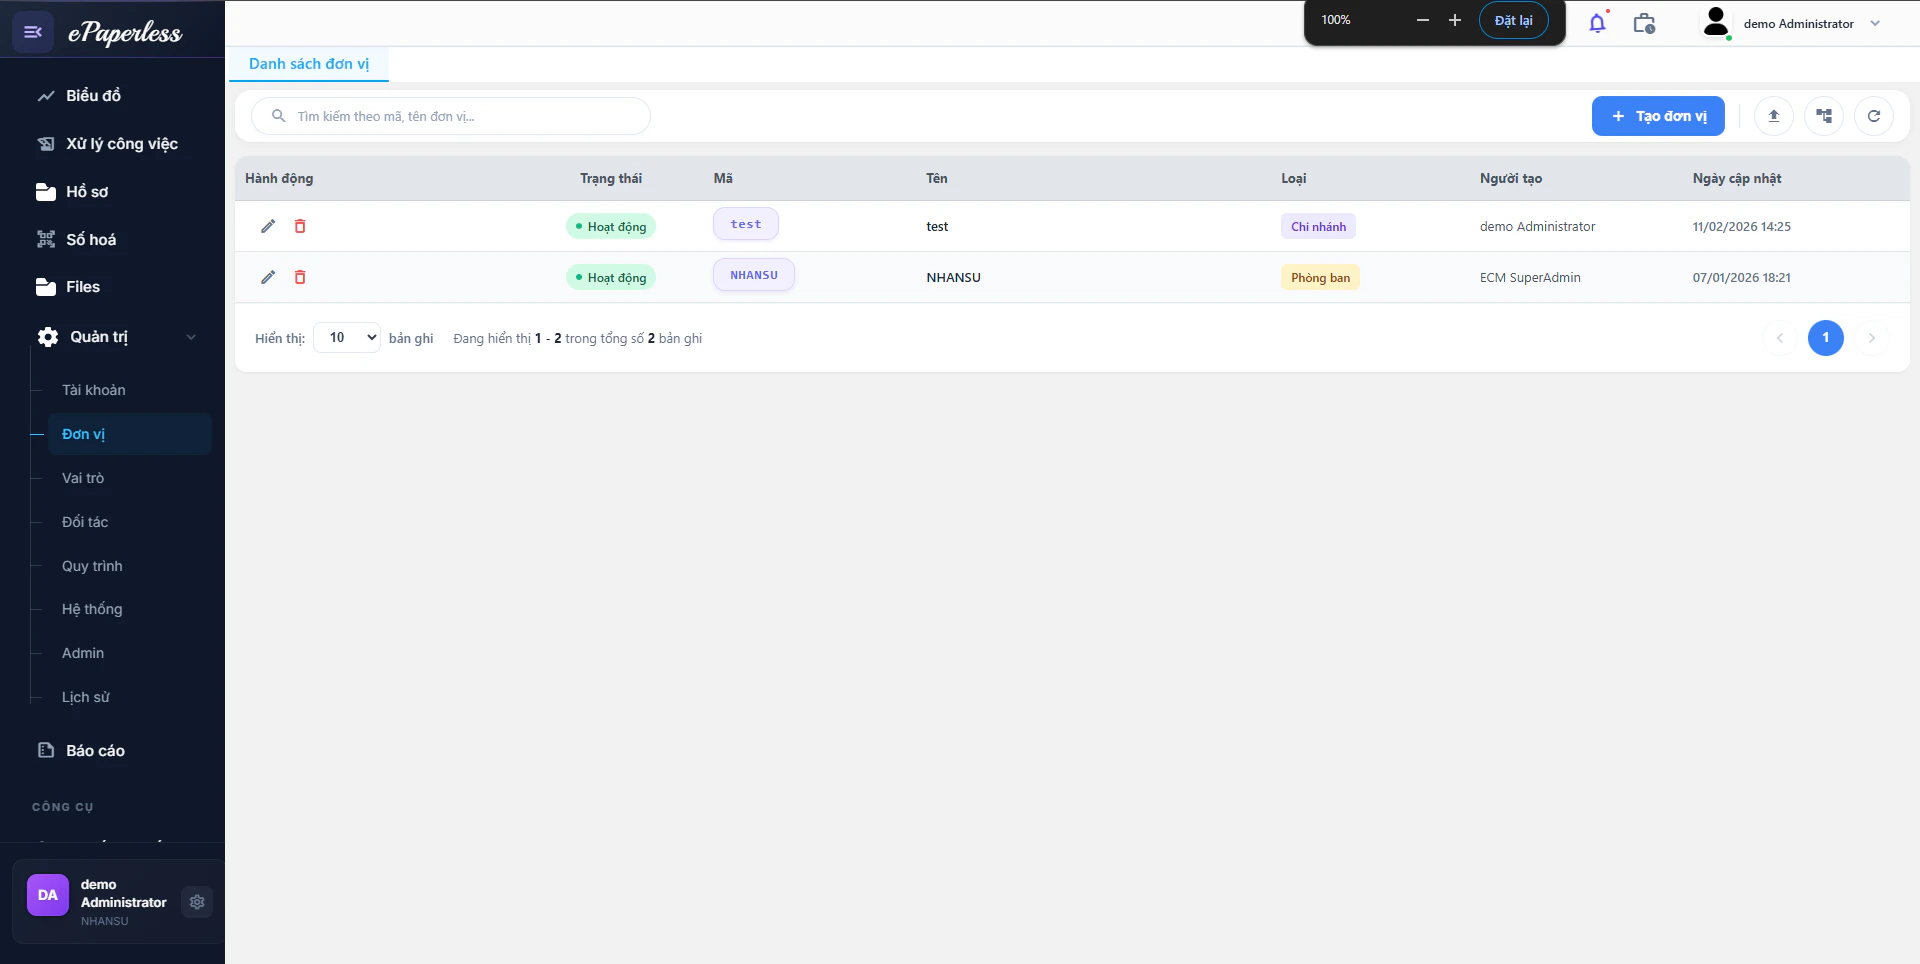1920x964 pixels.
Task: Expand the demo Administrator account dropdown
Action: (1875, 23)
